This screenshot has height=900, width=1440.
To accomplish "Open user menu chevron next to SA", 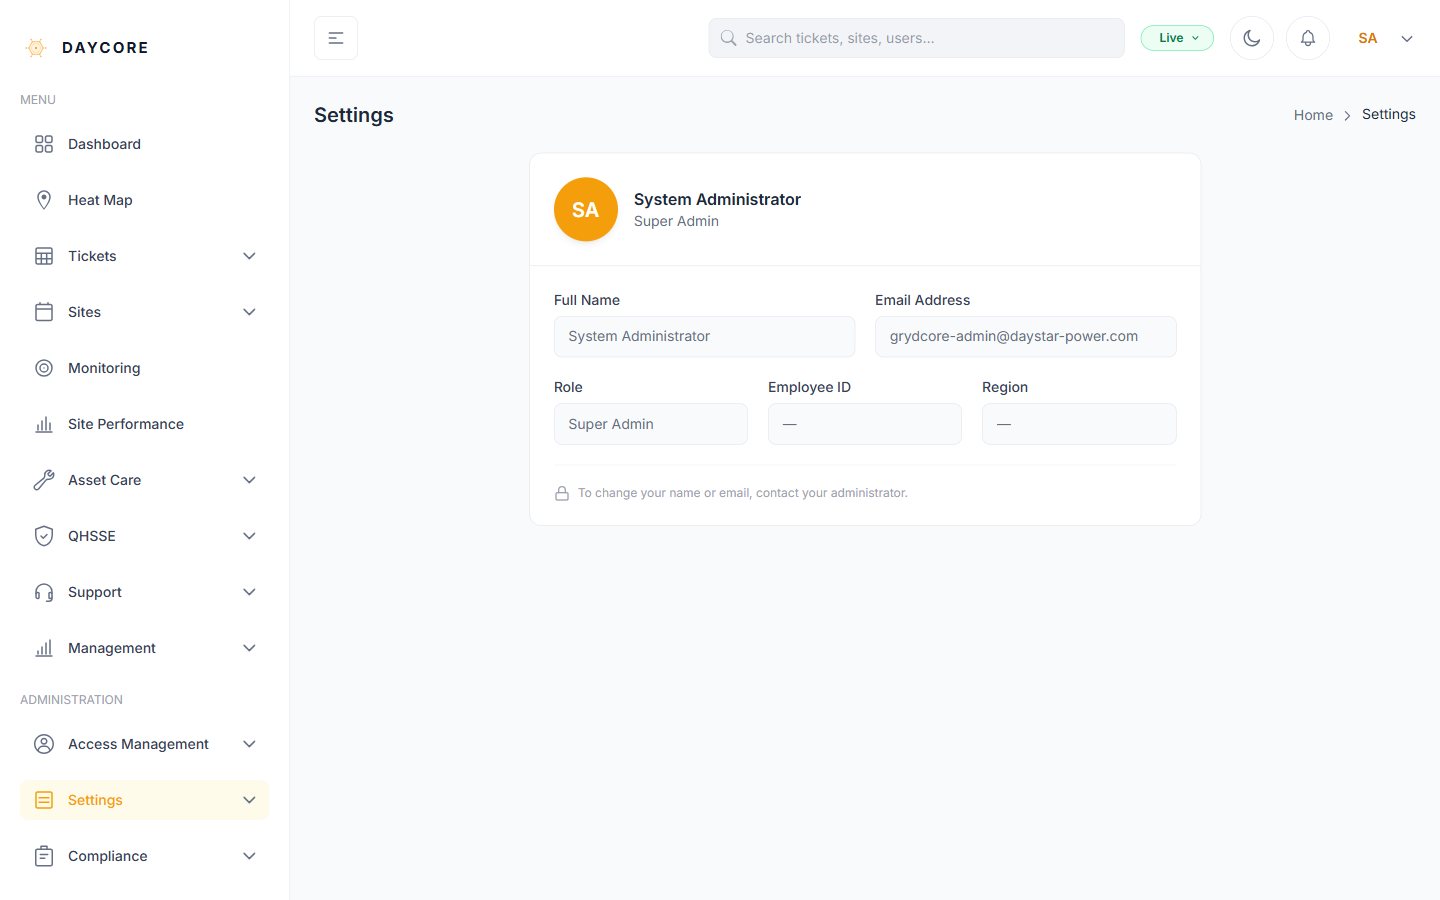I will click(x=1407, y=39).
